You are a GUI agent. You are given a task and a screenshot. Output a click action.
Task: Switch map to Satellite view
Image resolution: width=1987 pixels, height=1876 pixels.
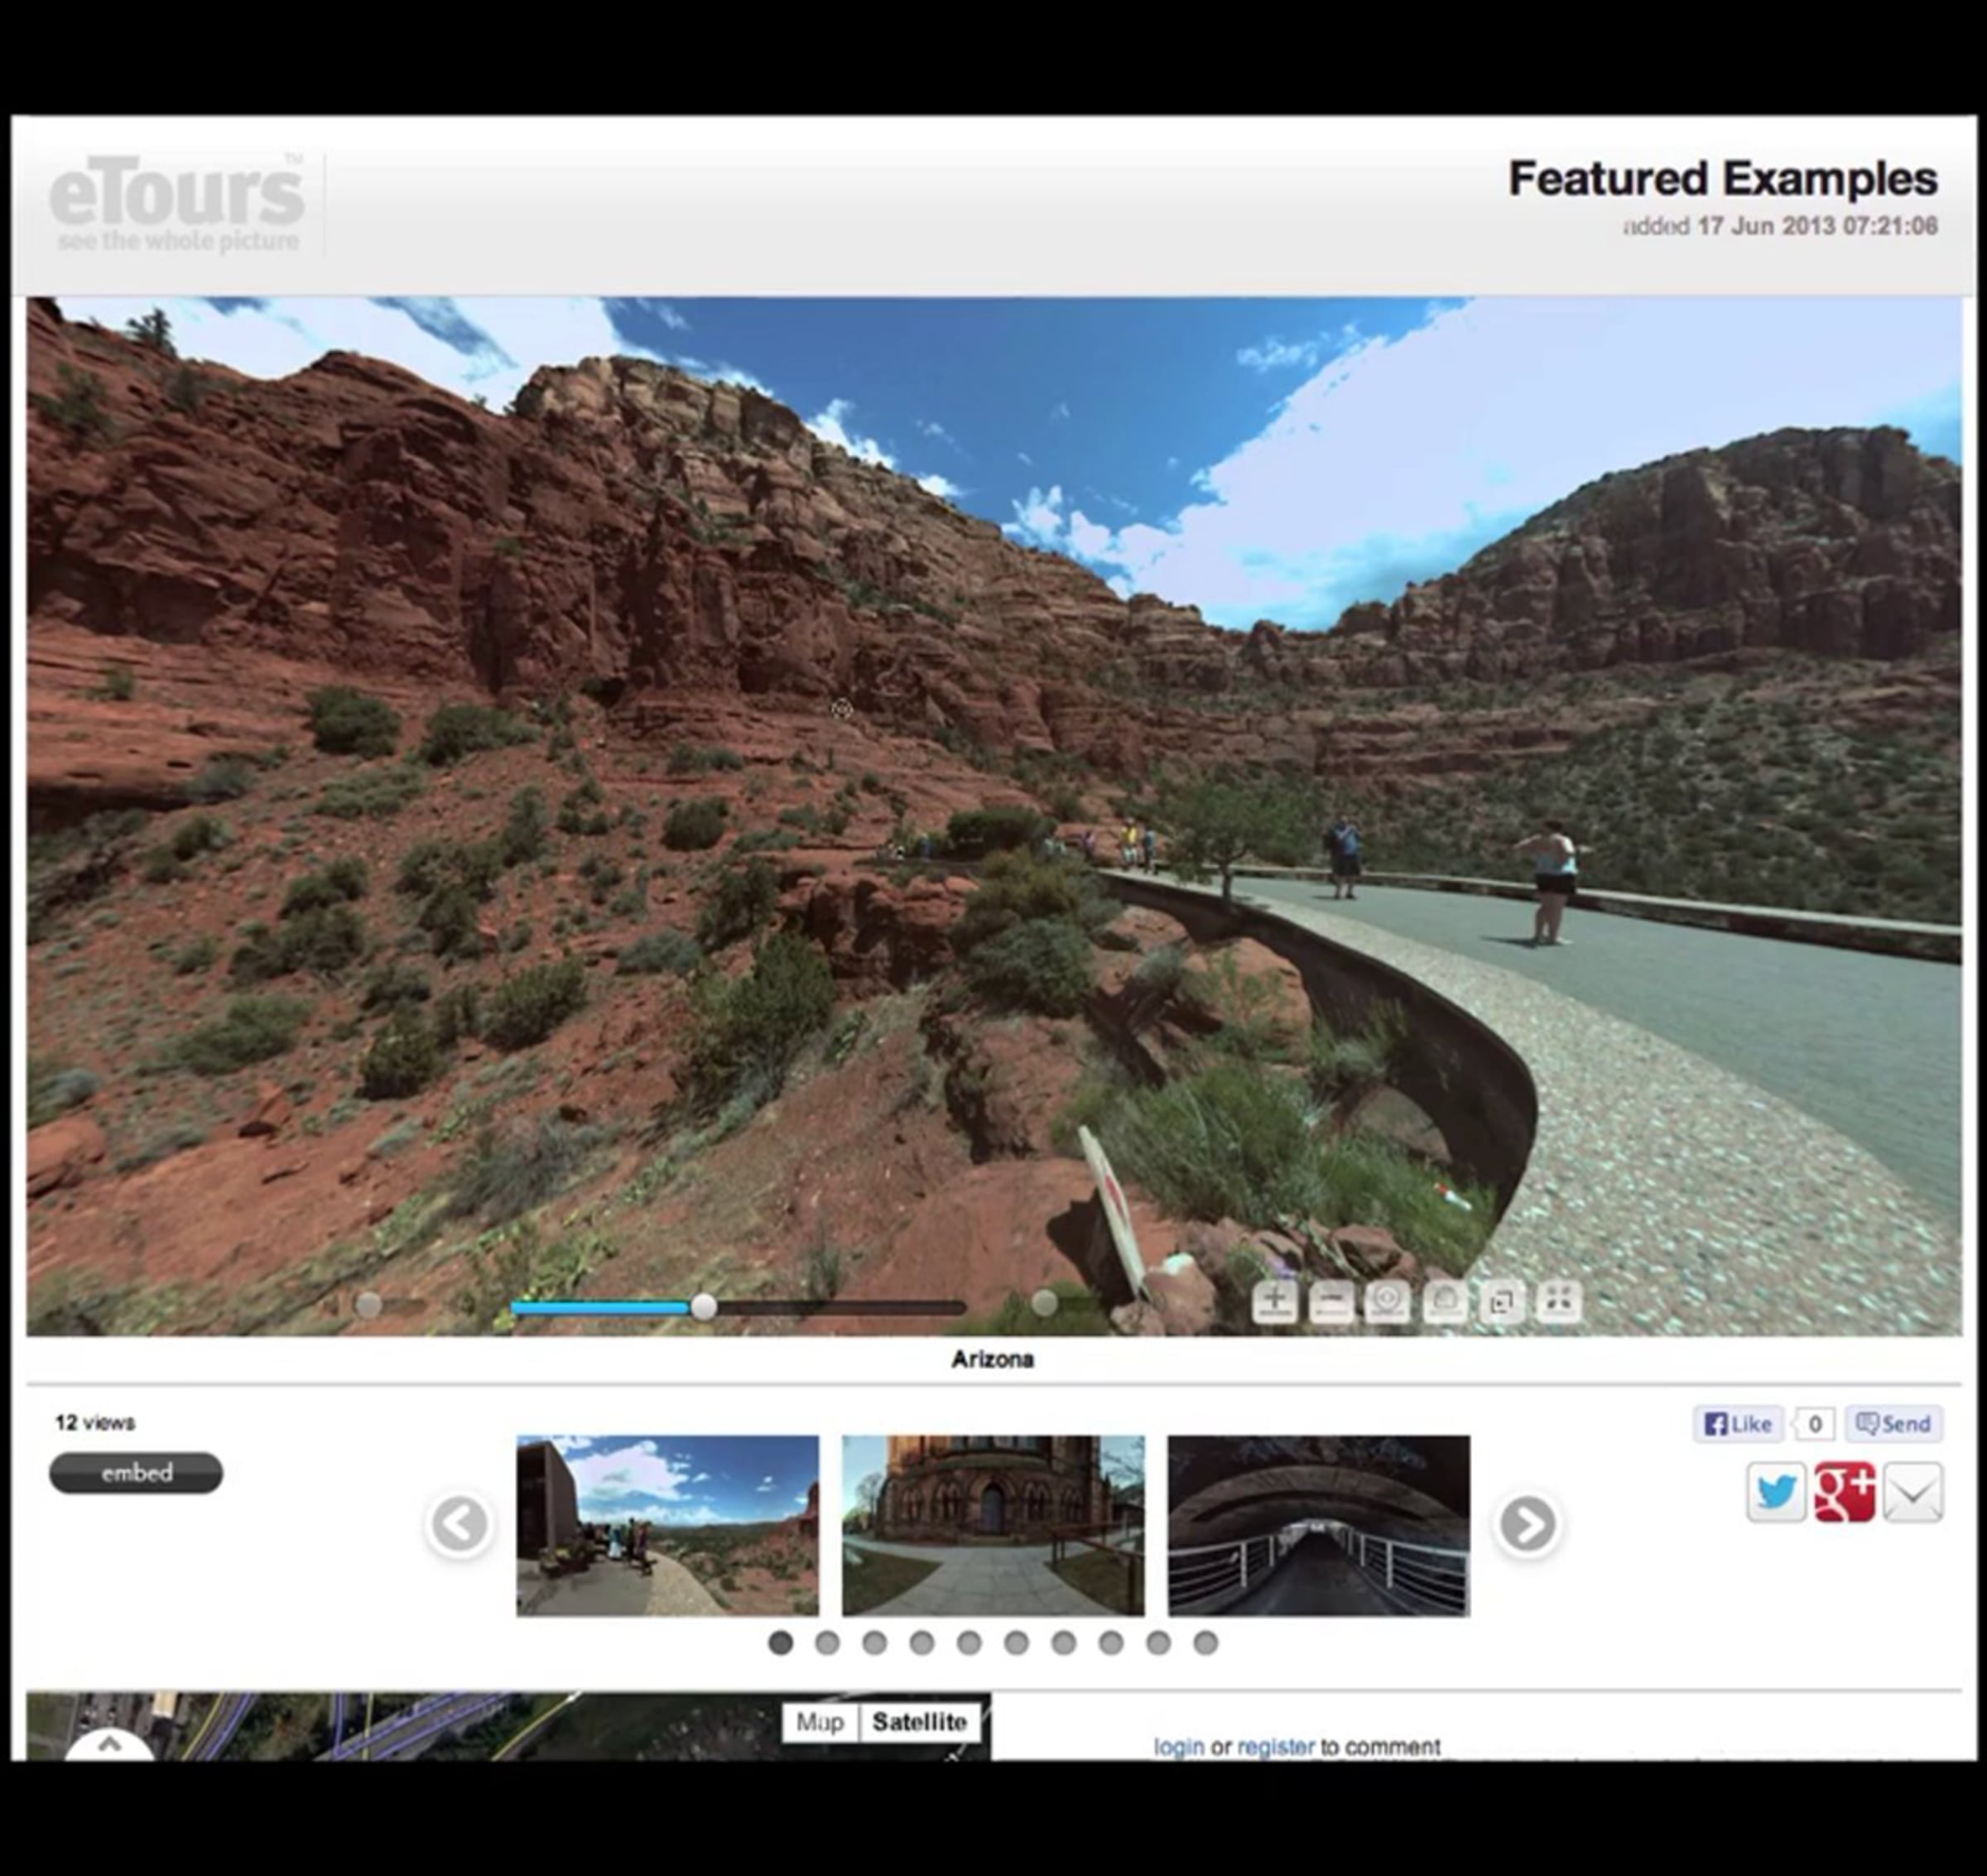point(919,1722)
